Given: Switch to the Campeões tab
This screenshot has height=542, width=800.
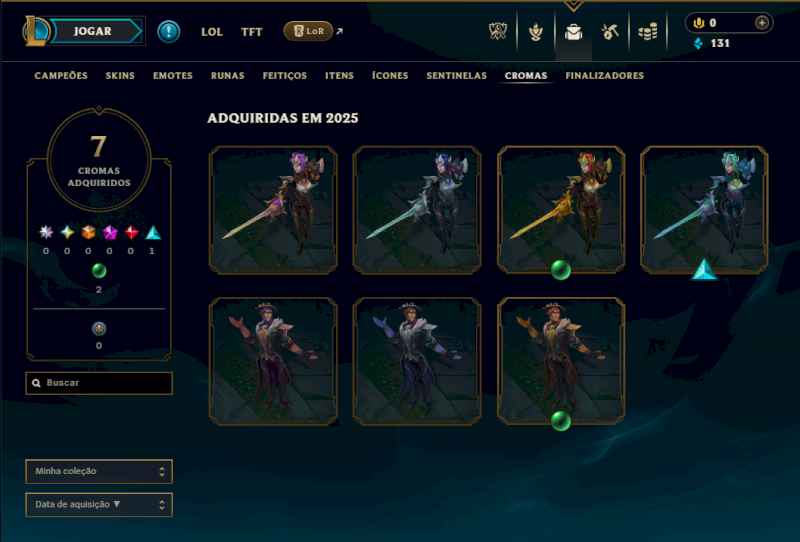Looking at the screenshot, I should click(x=61, y=76).
